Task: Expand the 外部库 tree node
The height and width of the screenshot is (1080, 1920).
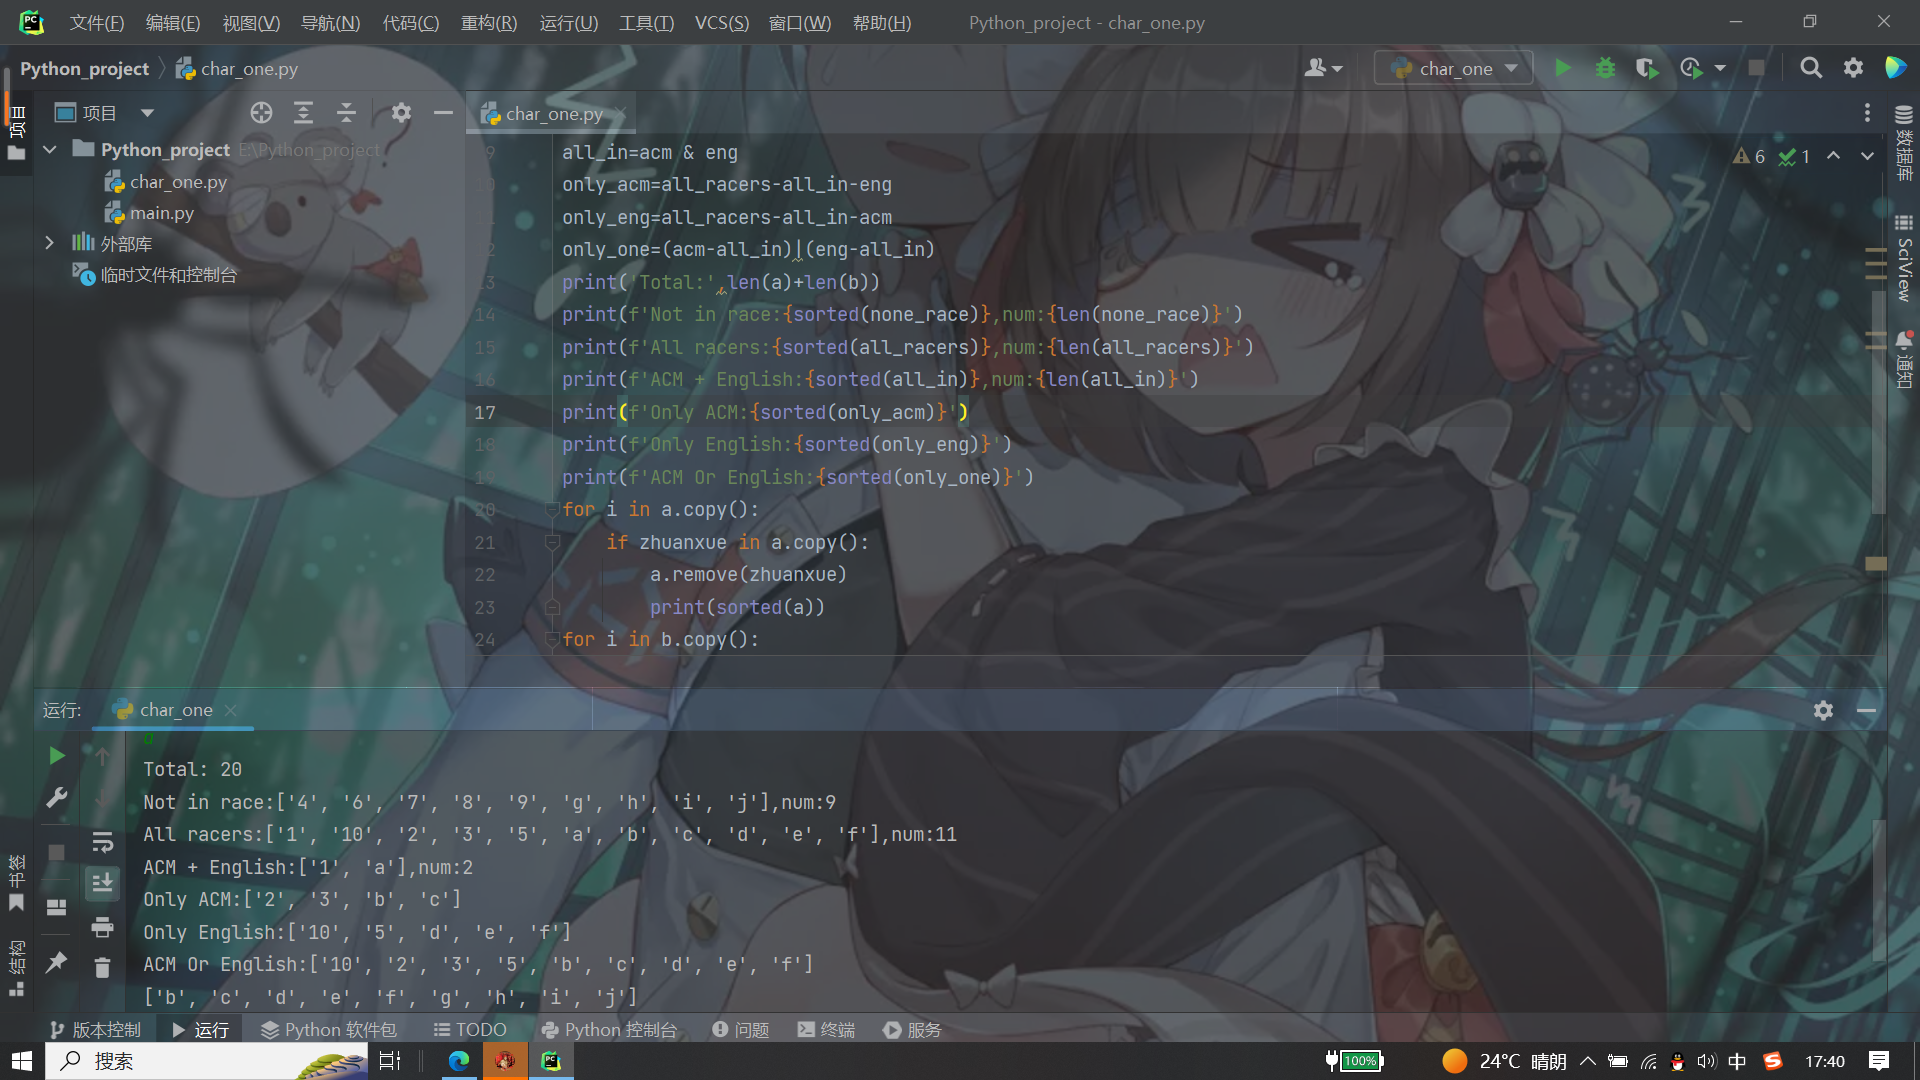Action: point(49,243)
